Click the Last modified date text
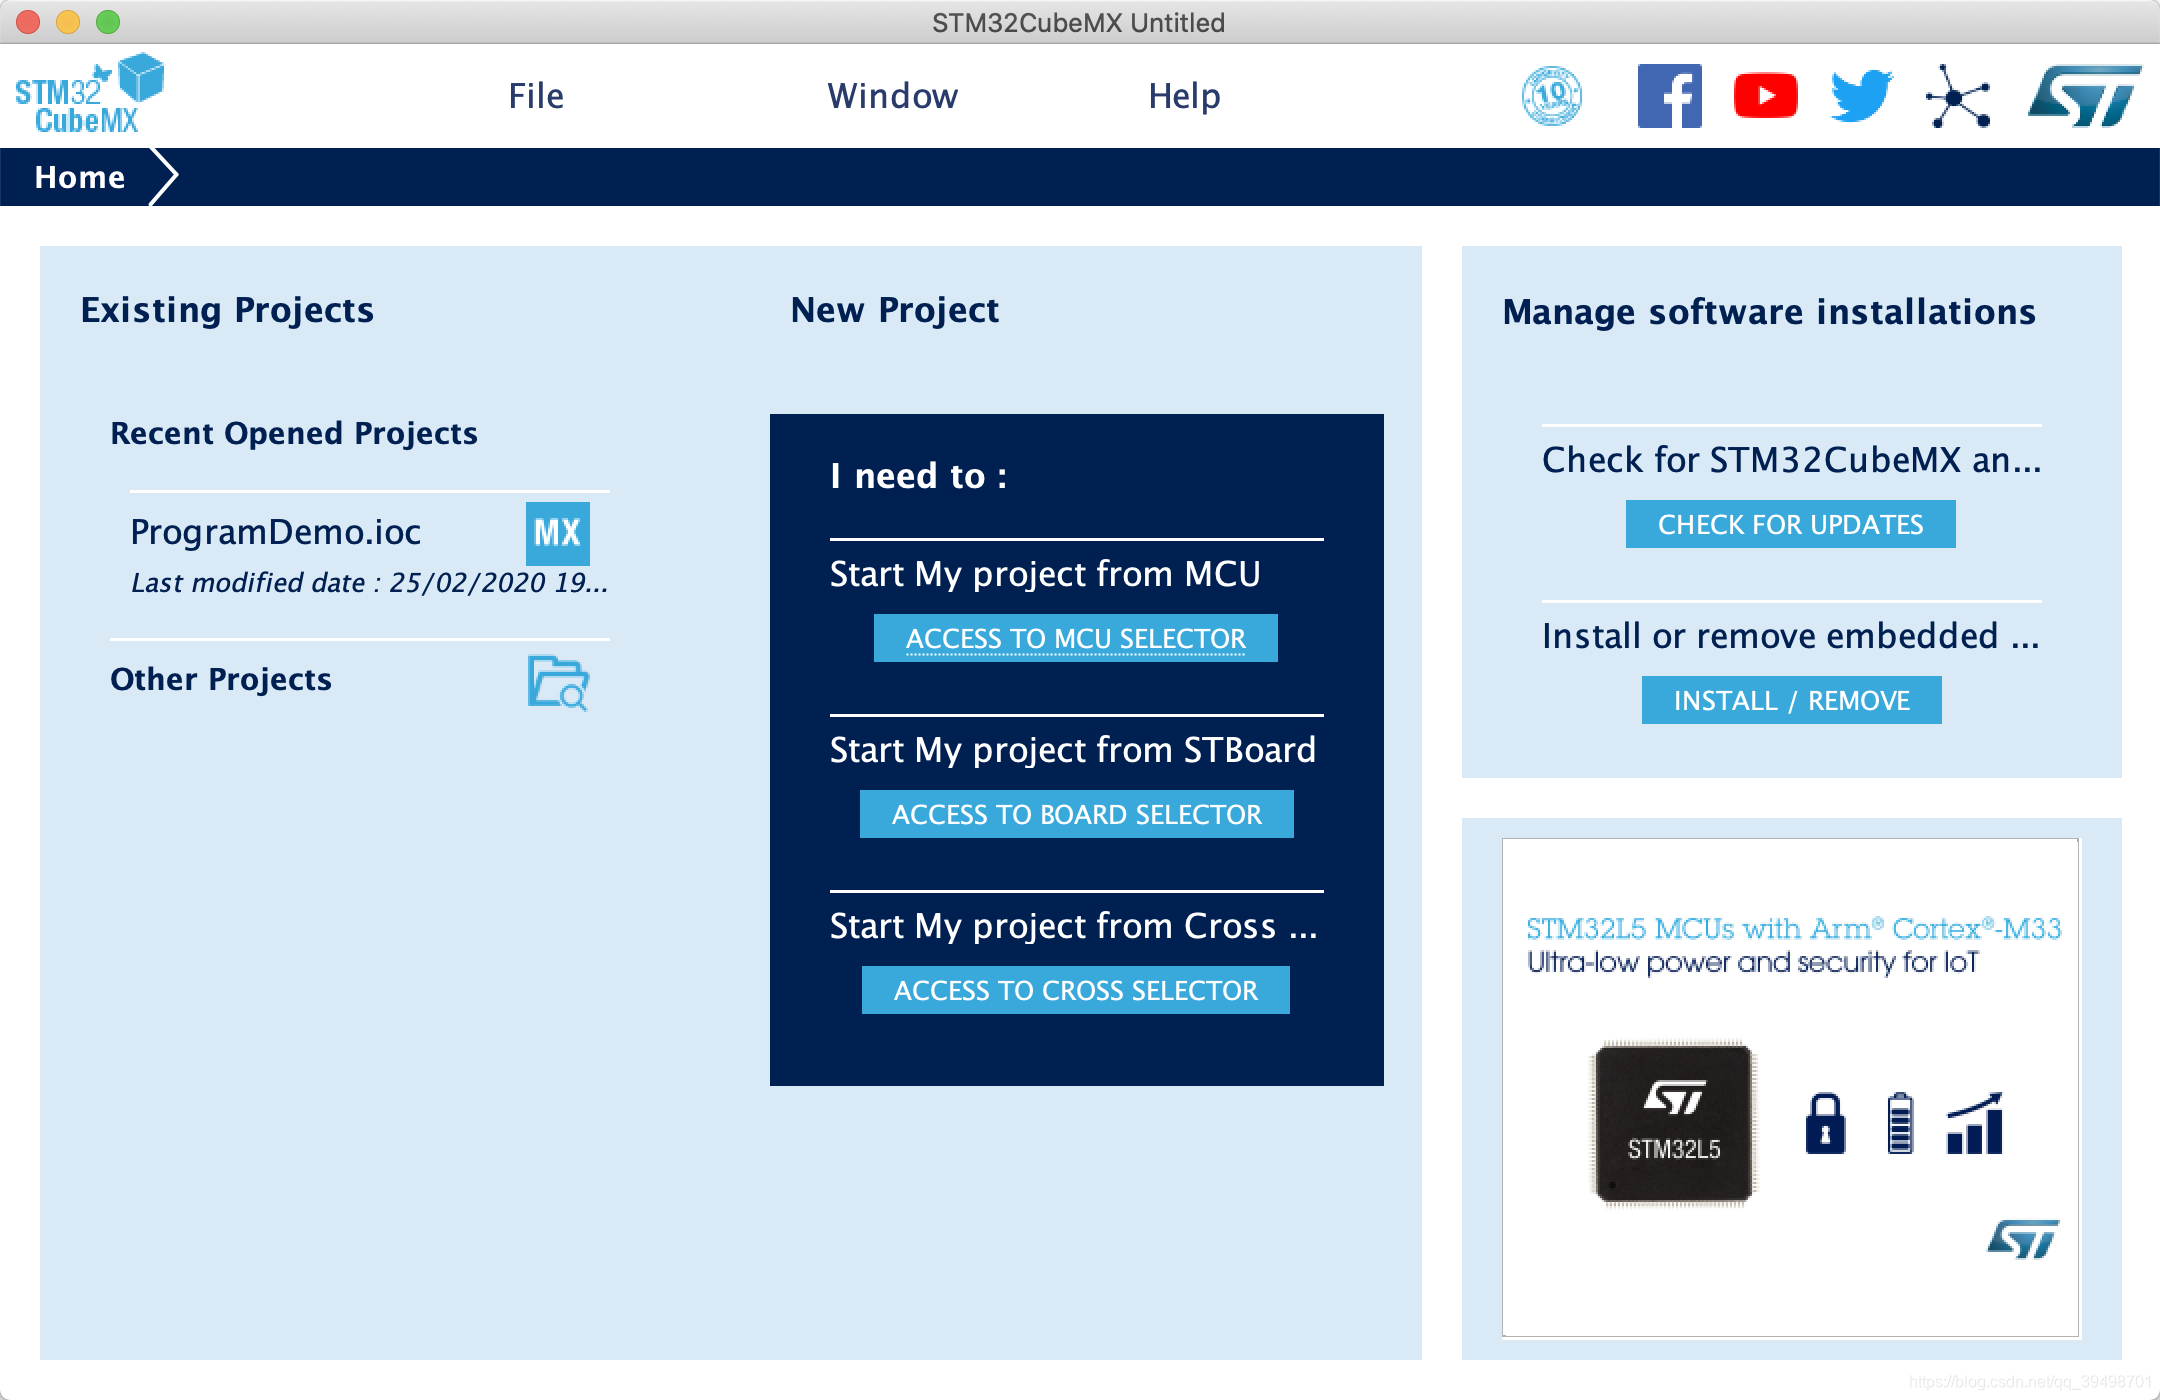Viewport: 2160px width, 1400px height. click(369, 583)
